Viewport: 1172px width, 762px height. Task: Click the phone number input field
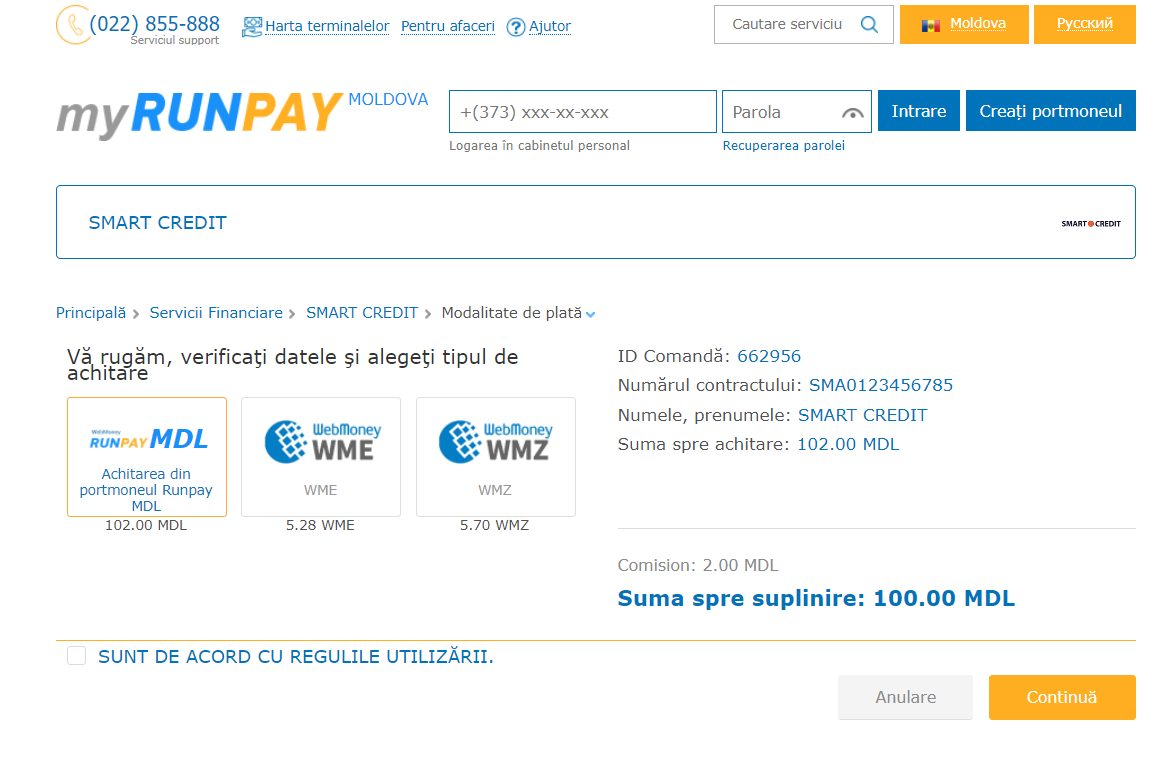click(583, 111)
